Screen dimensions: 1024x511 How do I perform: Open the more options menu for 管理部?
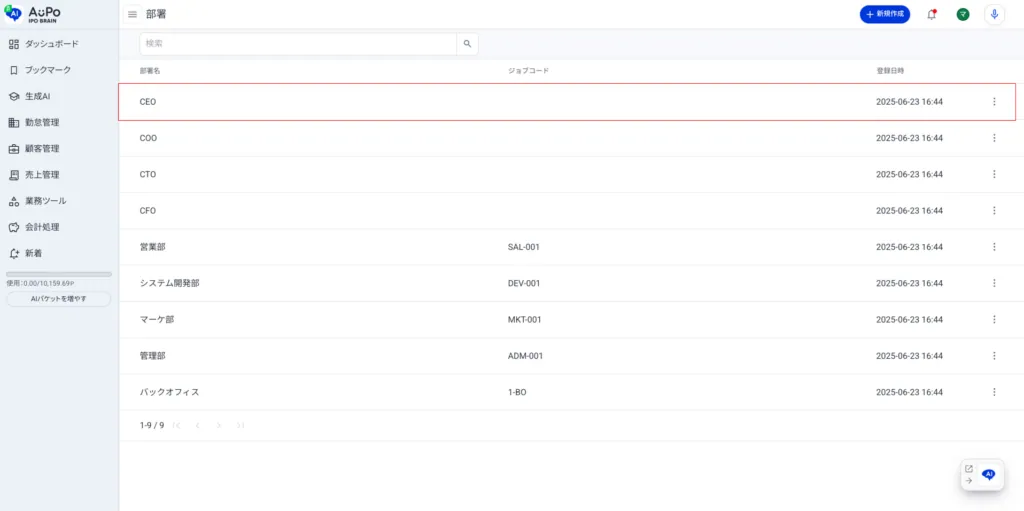994,355
